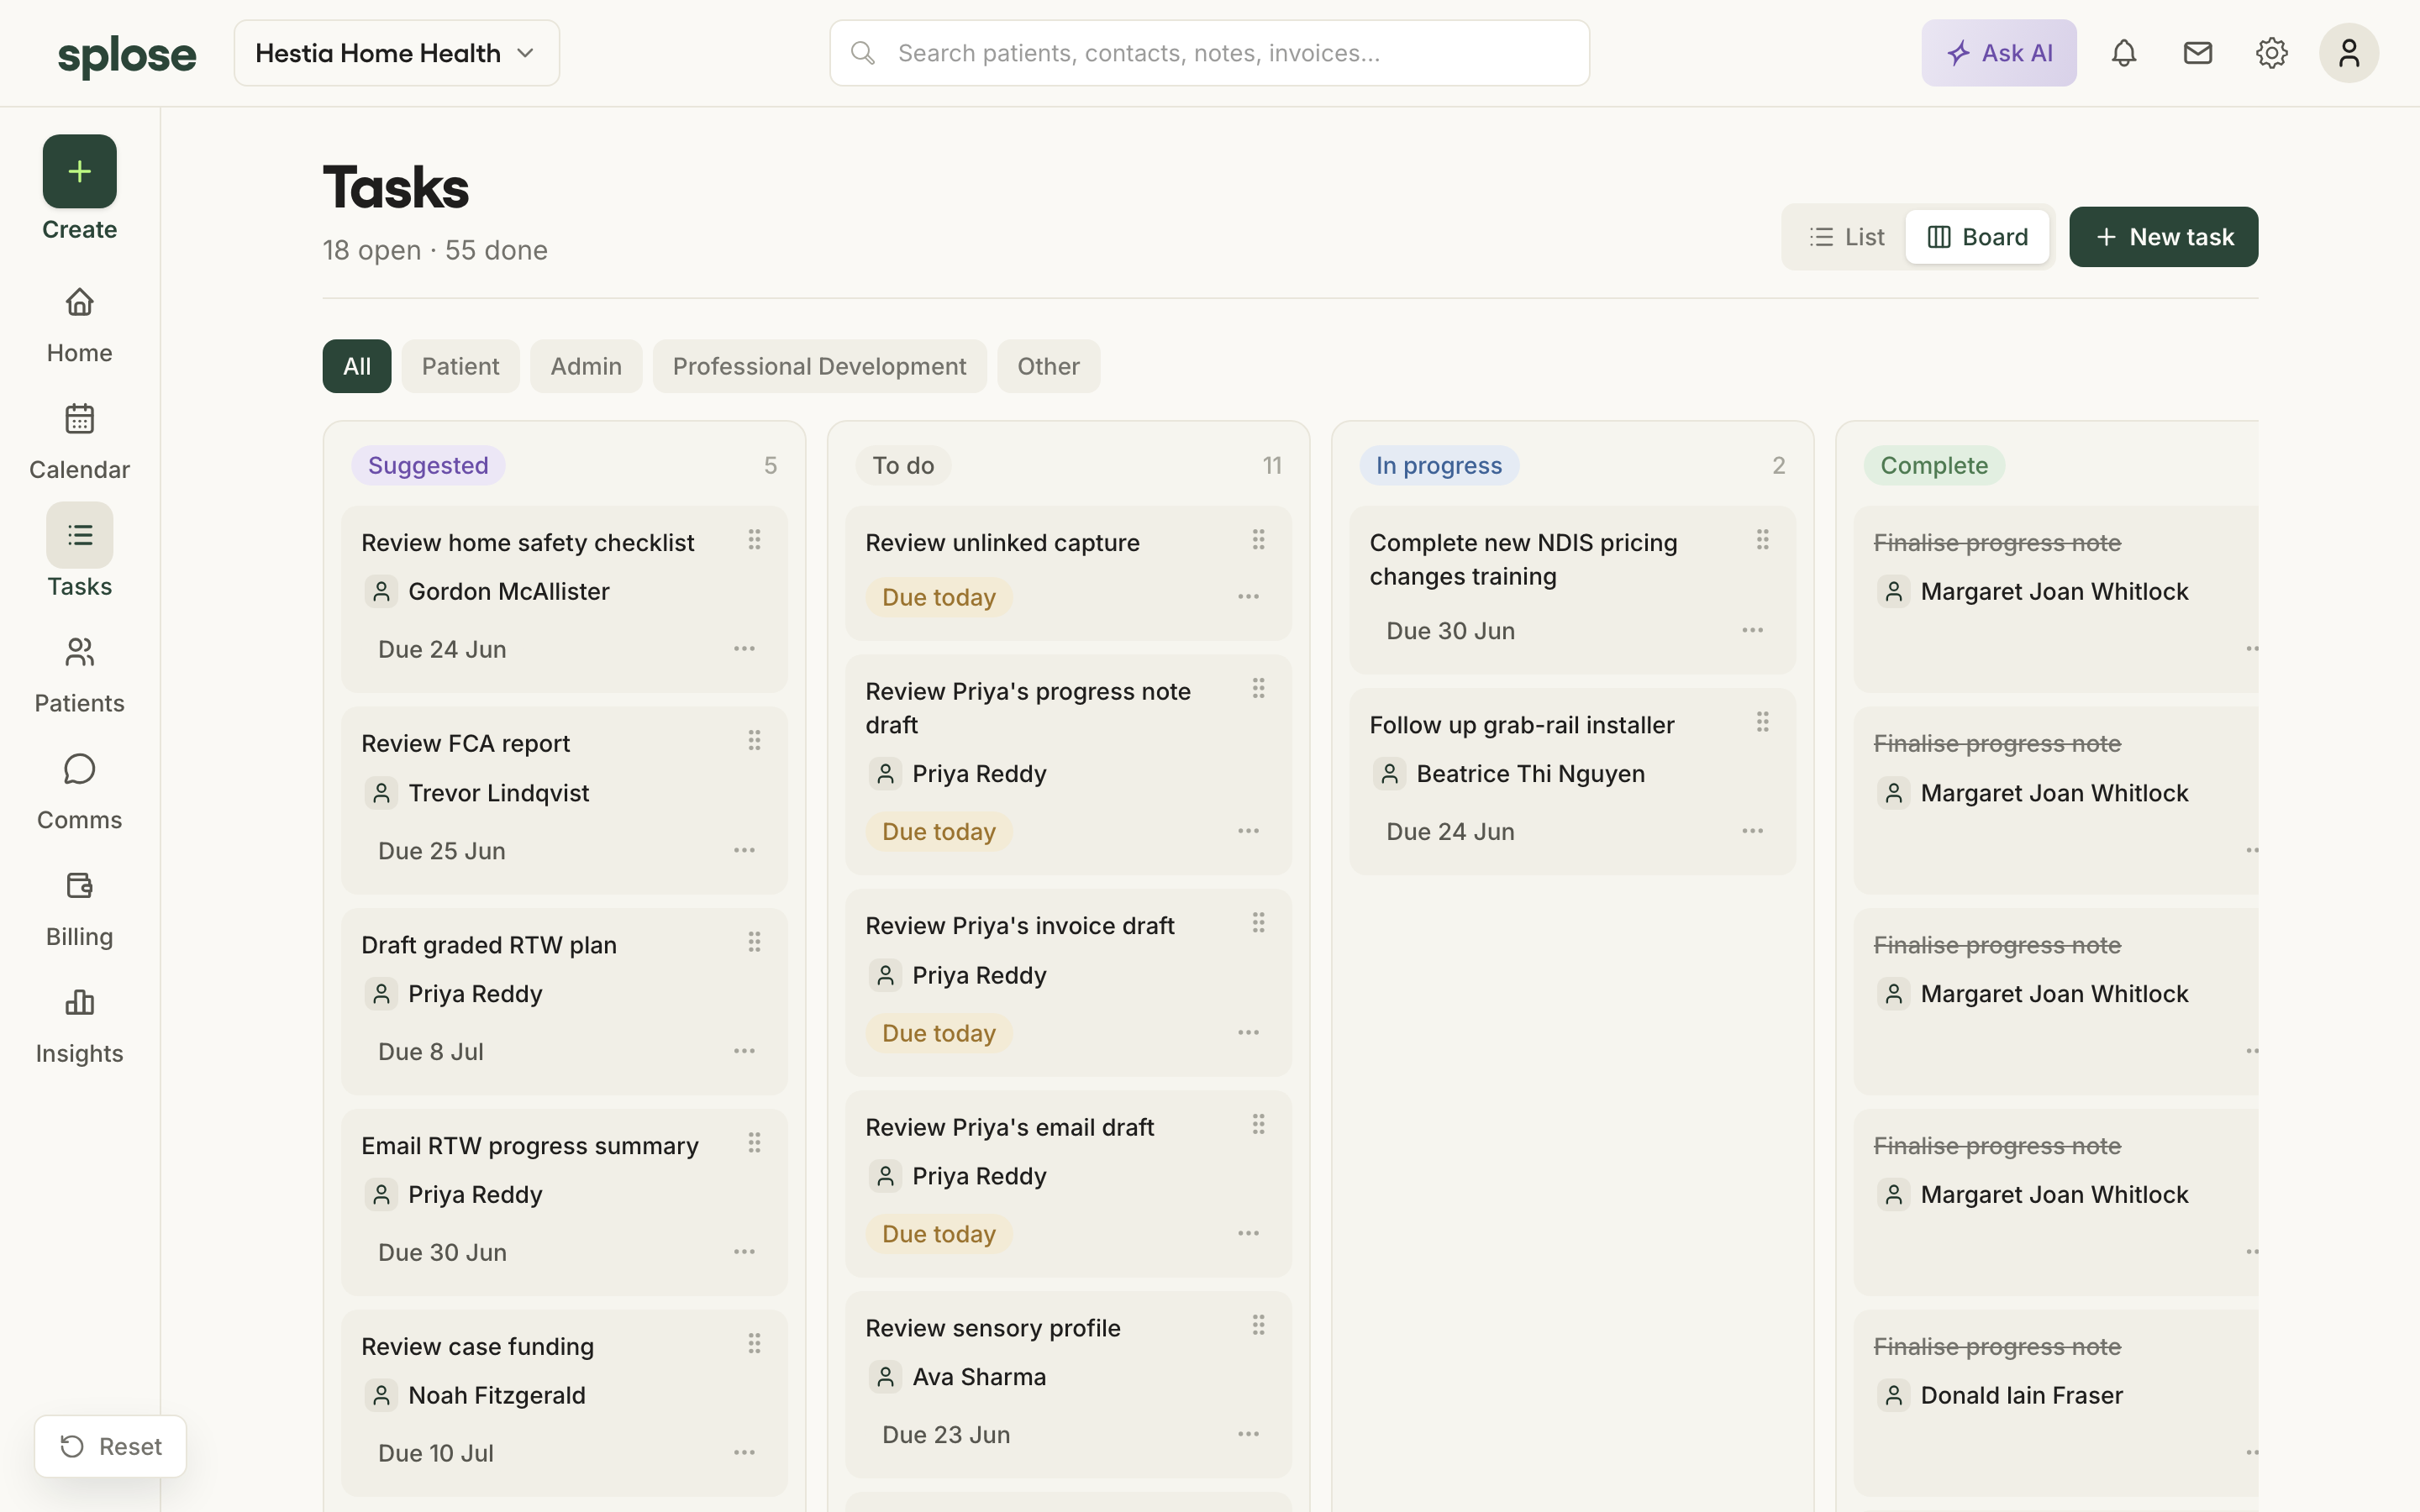Click Due 30 Jun on NDIS pricing training card
Screen dimensions: 2420x1512
point(1450,631)
